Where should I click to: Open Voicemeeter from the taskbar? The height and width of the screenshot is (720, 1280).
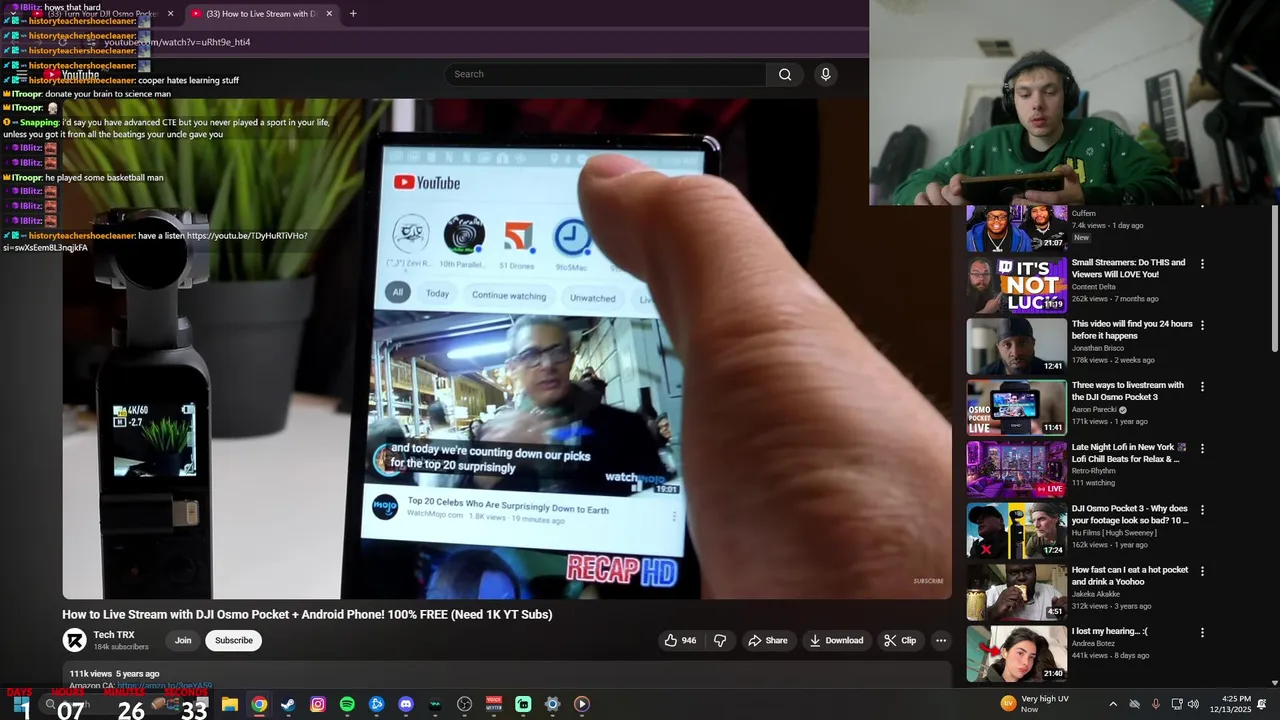coord(494,704)
